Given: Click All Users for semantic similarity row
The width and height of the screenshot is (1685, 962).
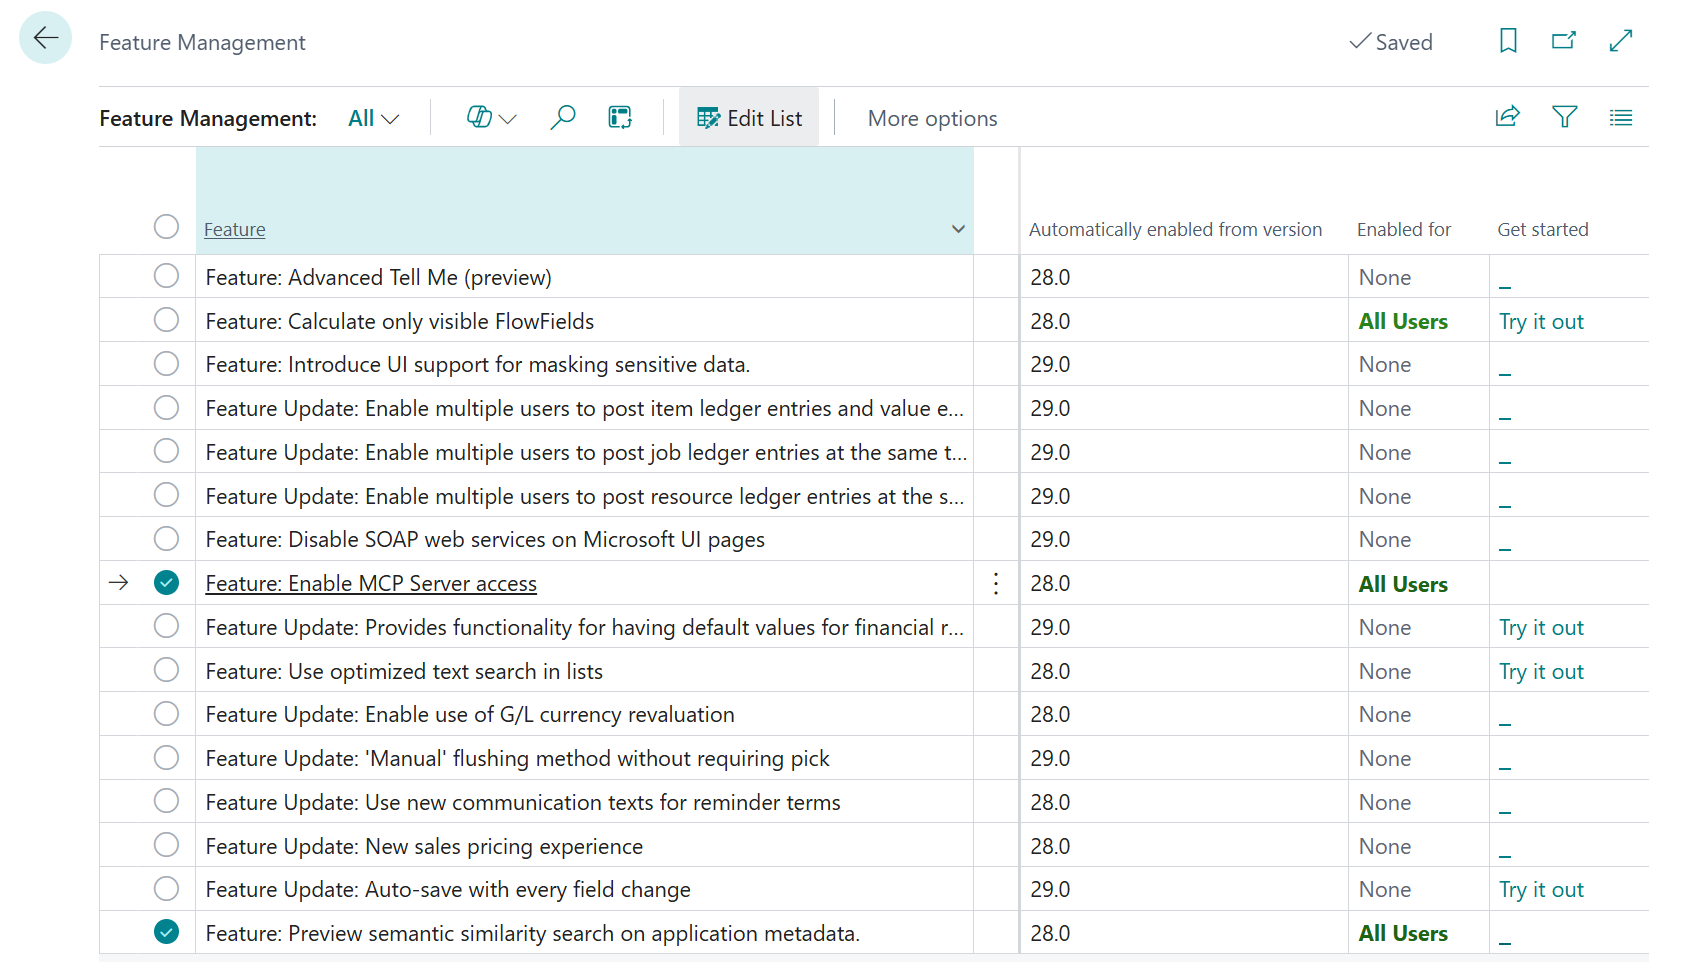Looking at the screenshot, I should [x=1403, y=933].
